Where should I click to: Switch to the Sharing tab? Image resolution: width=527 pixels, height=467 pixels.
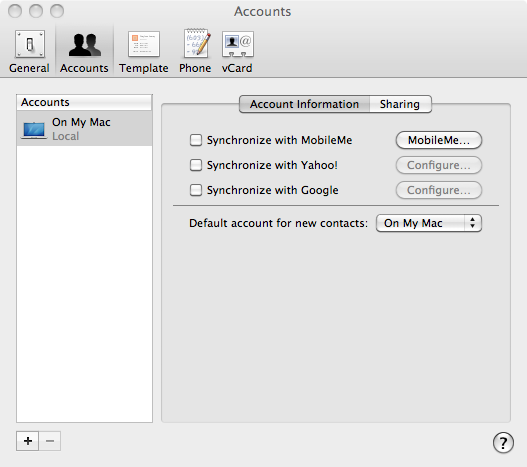click(x=400, y=104)
